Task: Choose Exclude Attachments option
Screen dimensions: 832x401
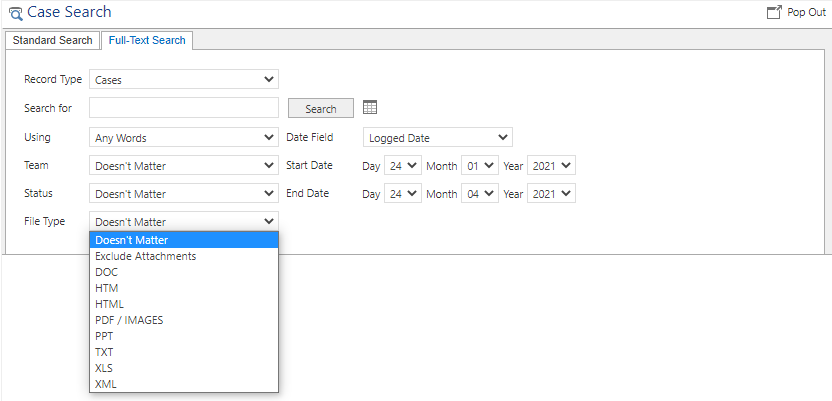Action: 184,256
